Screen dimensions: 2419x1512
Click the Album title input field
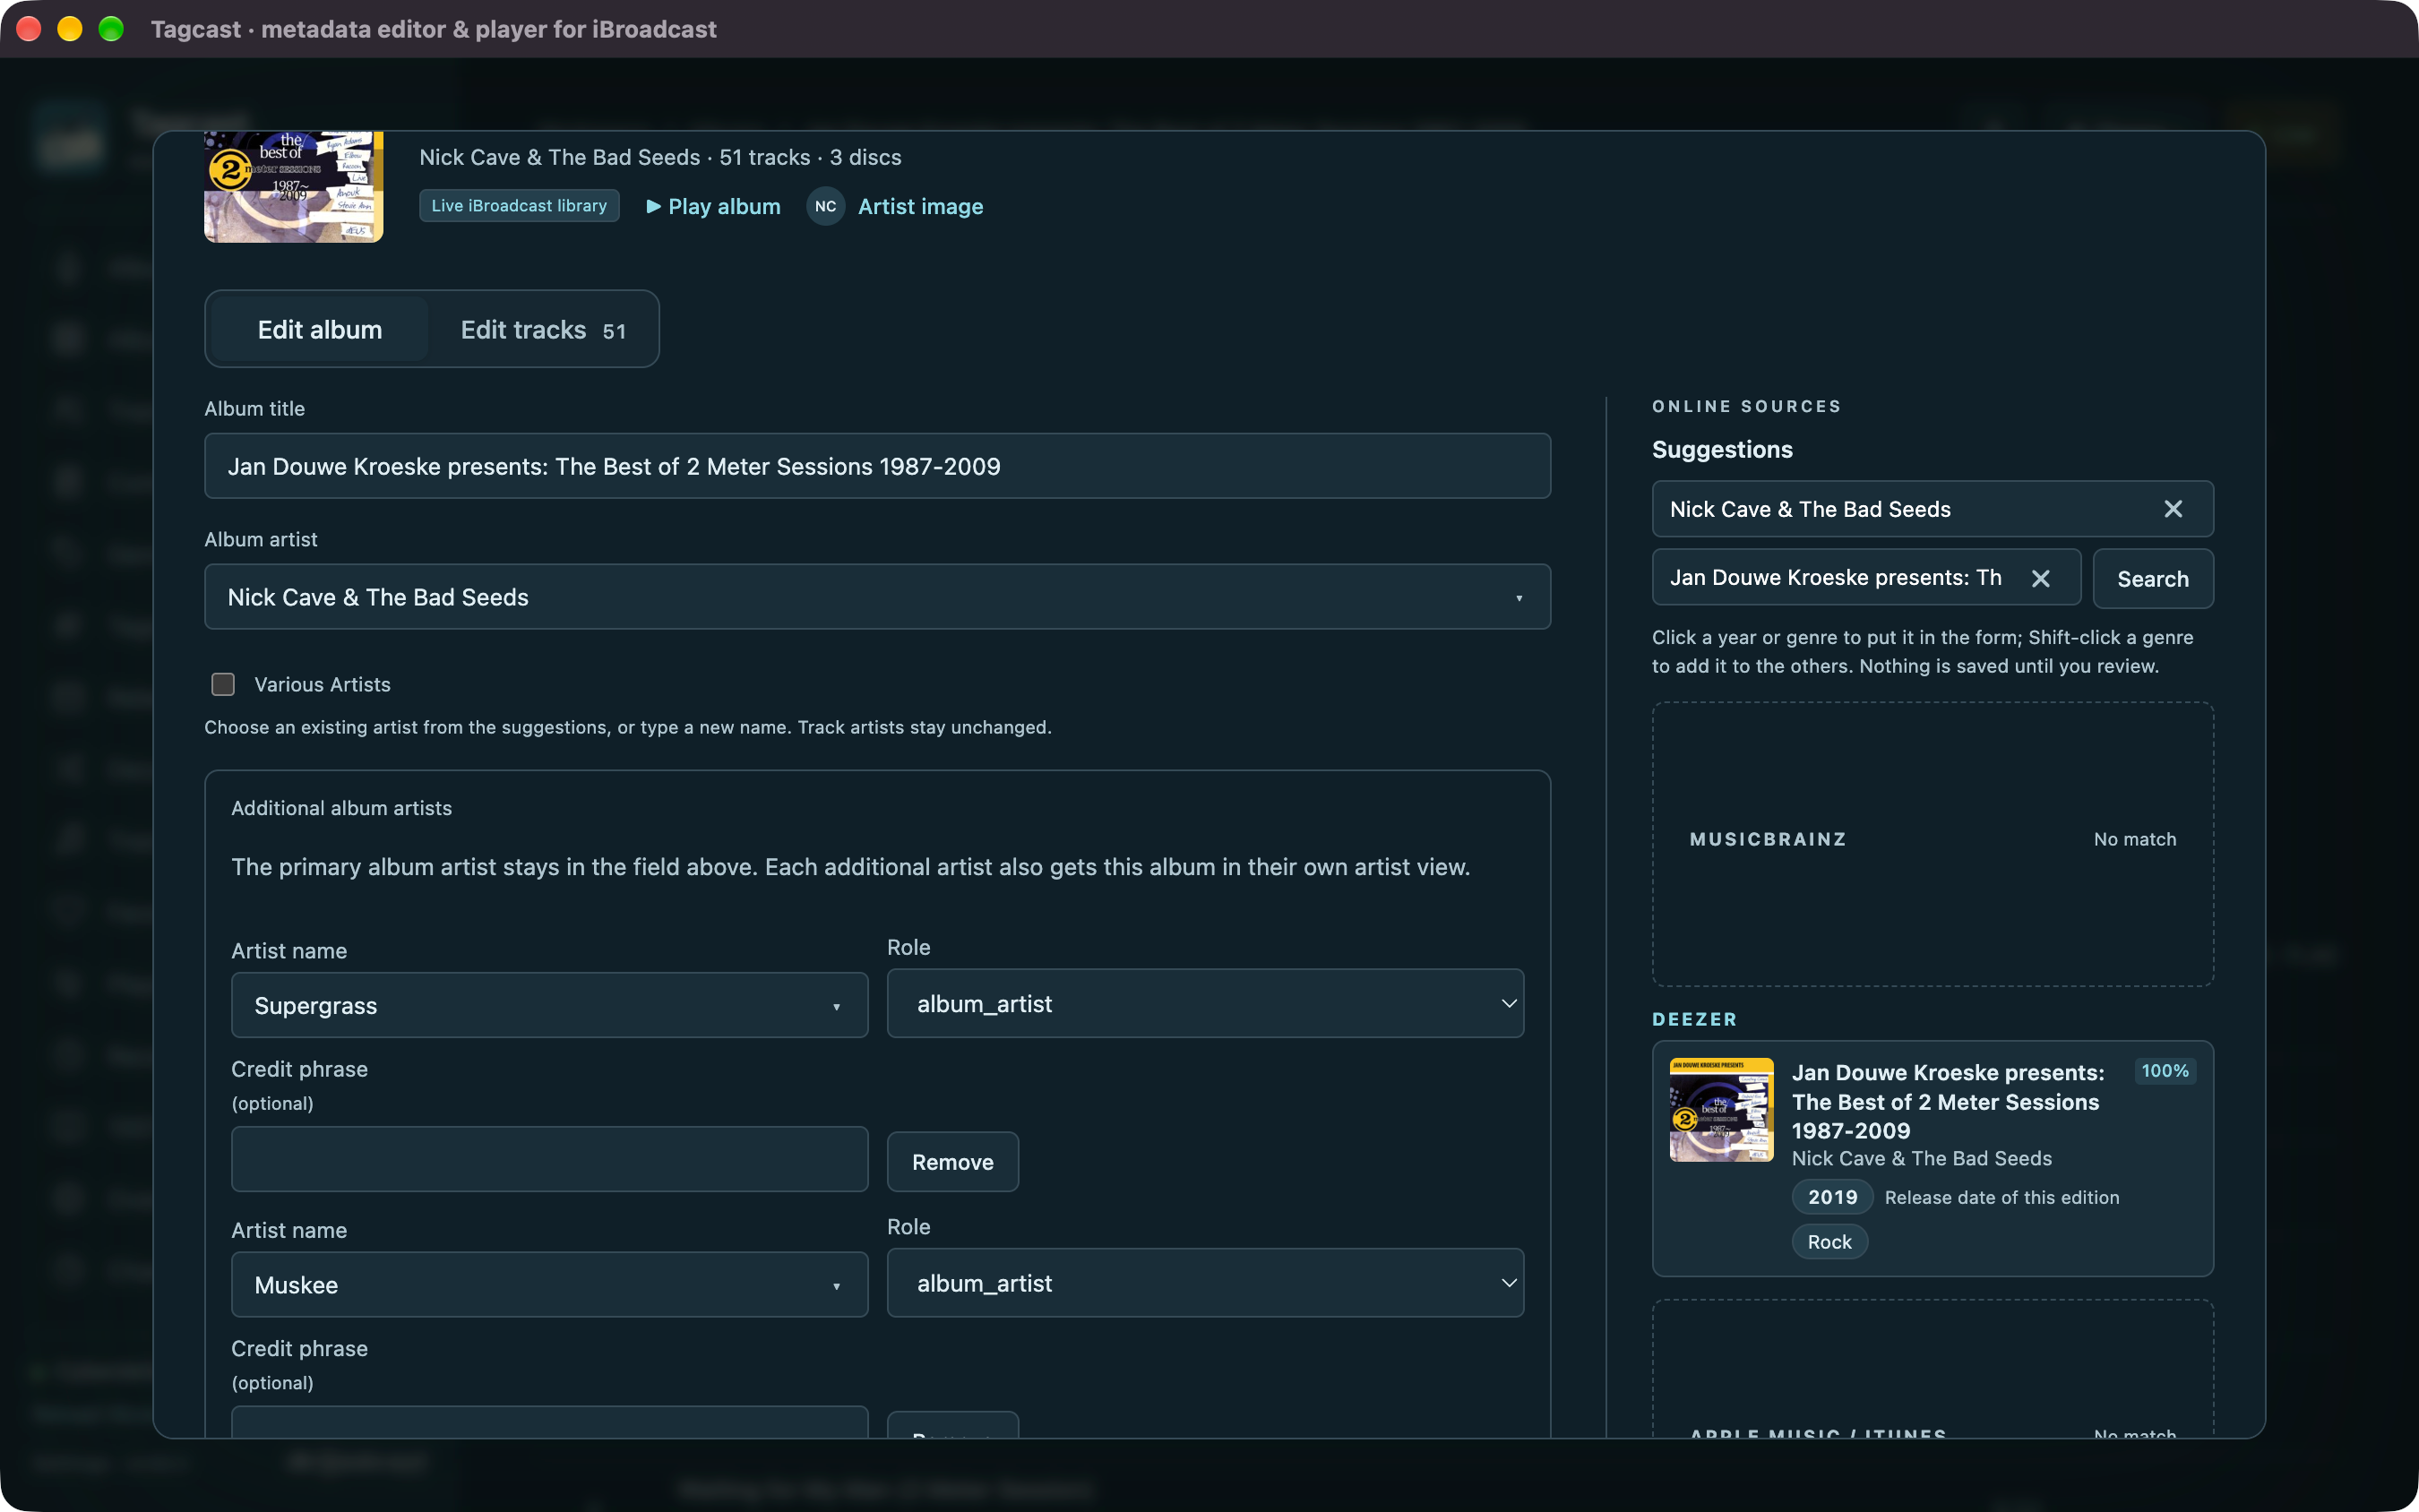[x=877, y=466]
